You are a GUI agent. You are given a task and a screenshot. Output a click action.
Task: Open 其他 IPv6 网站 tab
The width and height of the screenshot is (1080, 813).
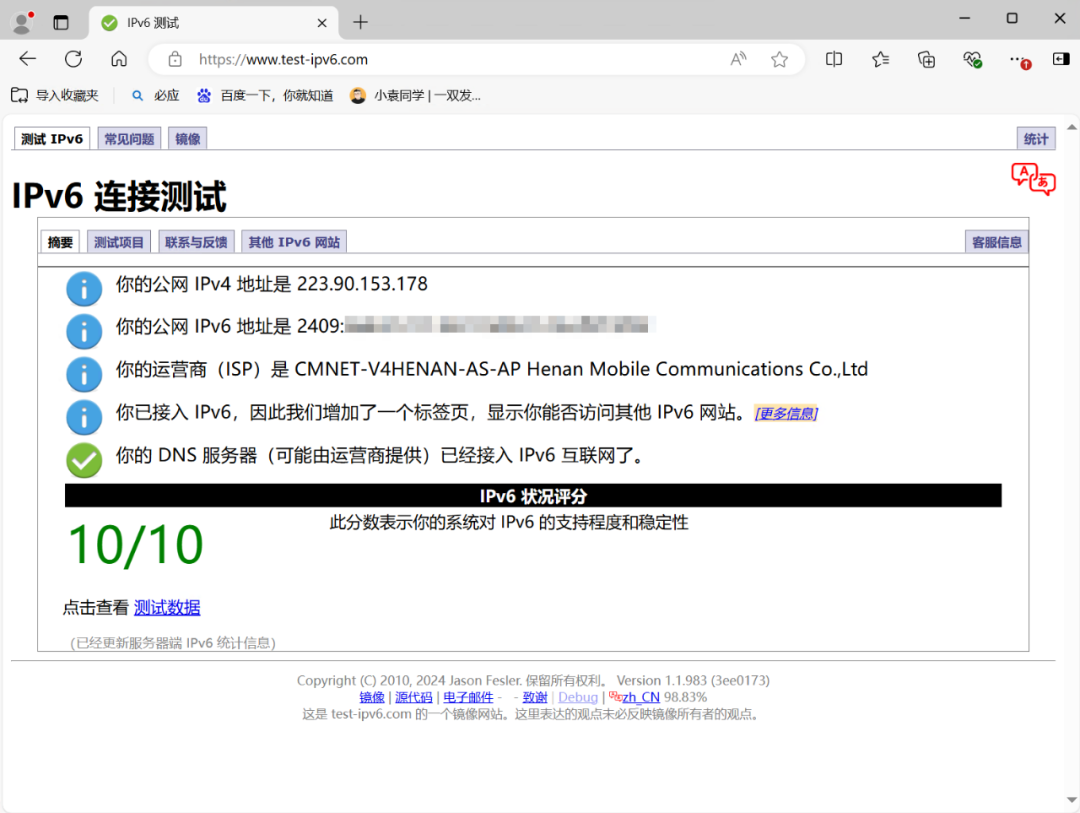[x=294, y=242]
